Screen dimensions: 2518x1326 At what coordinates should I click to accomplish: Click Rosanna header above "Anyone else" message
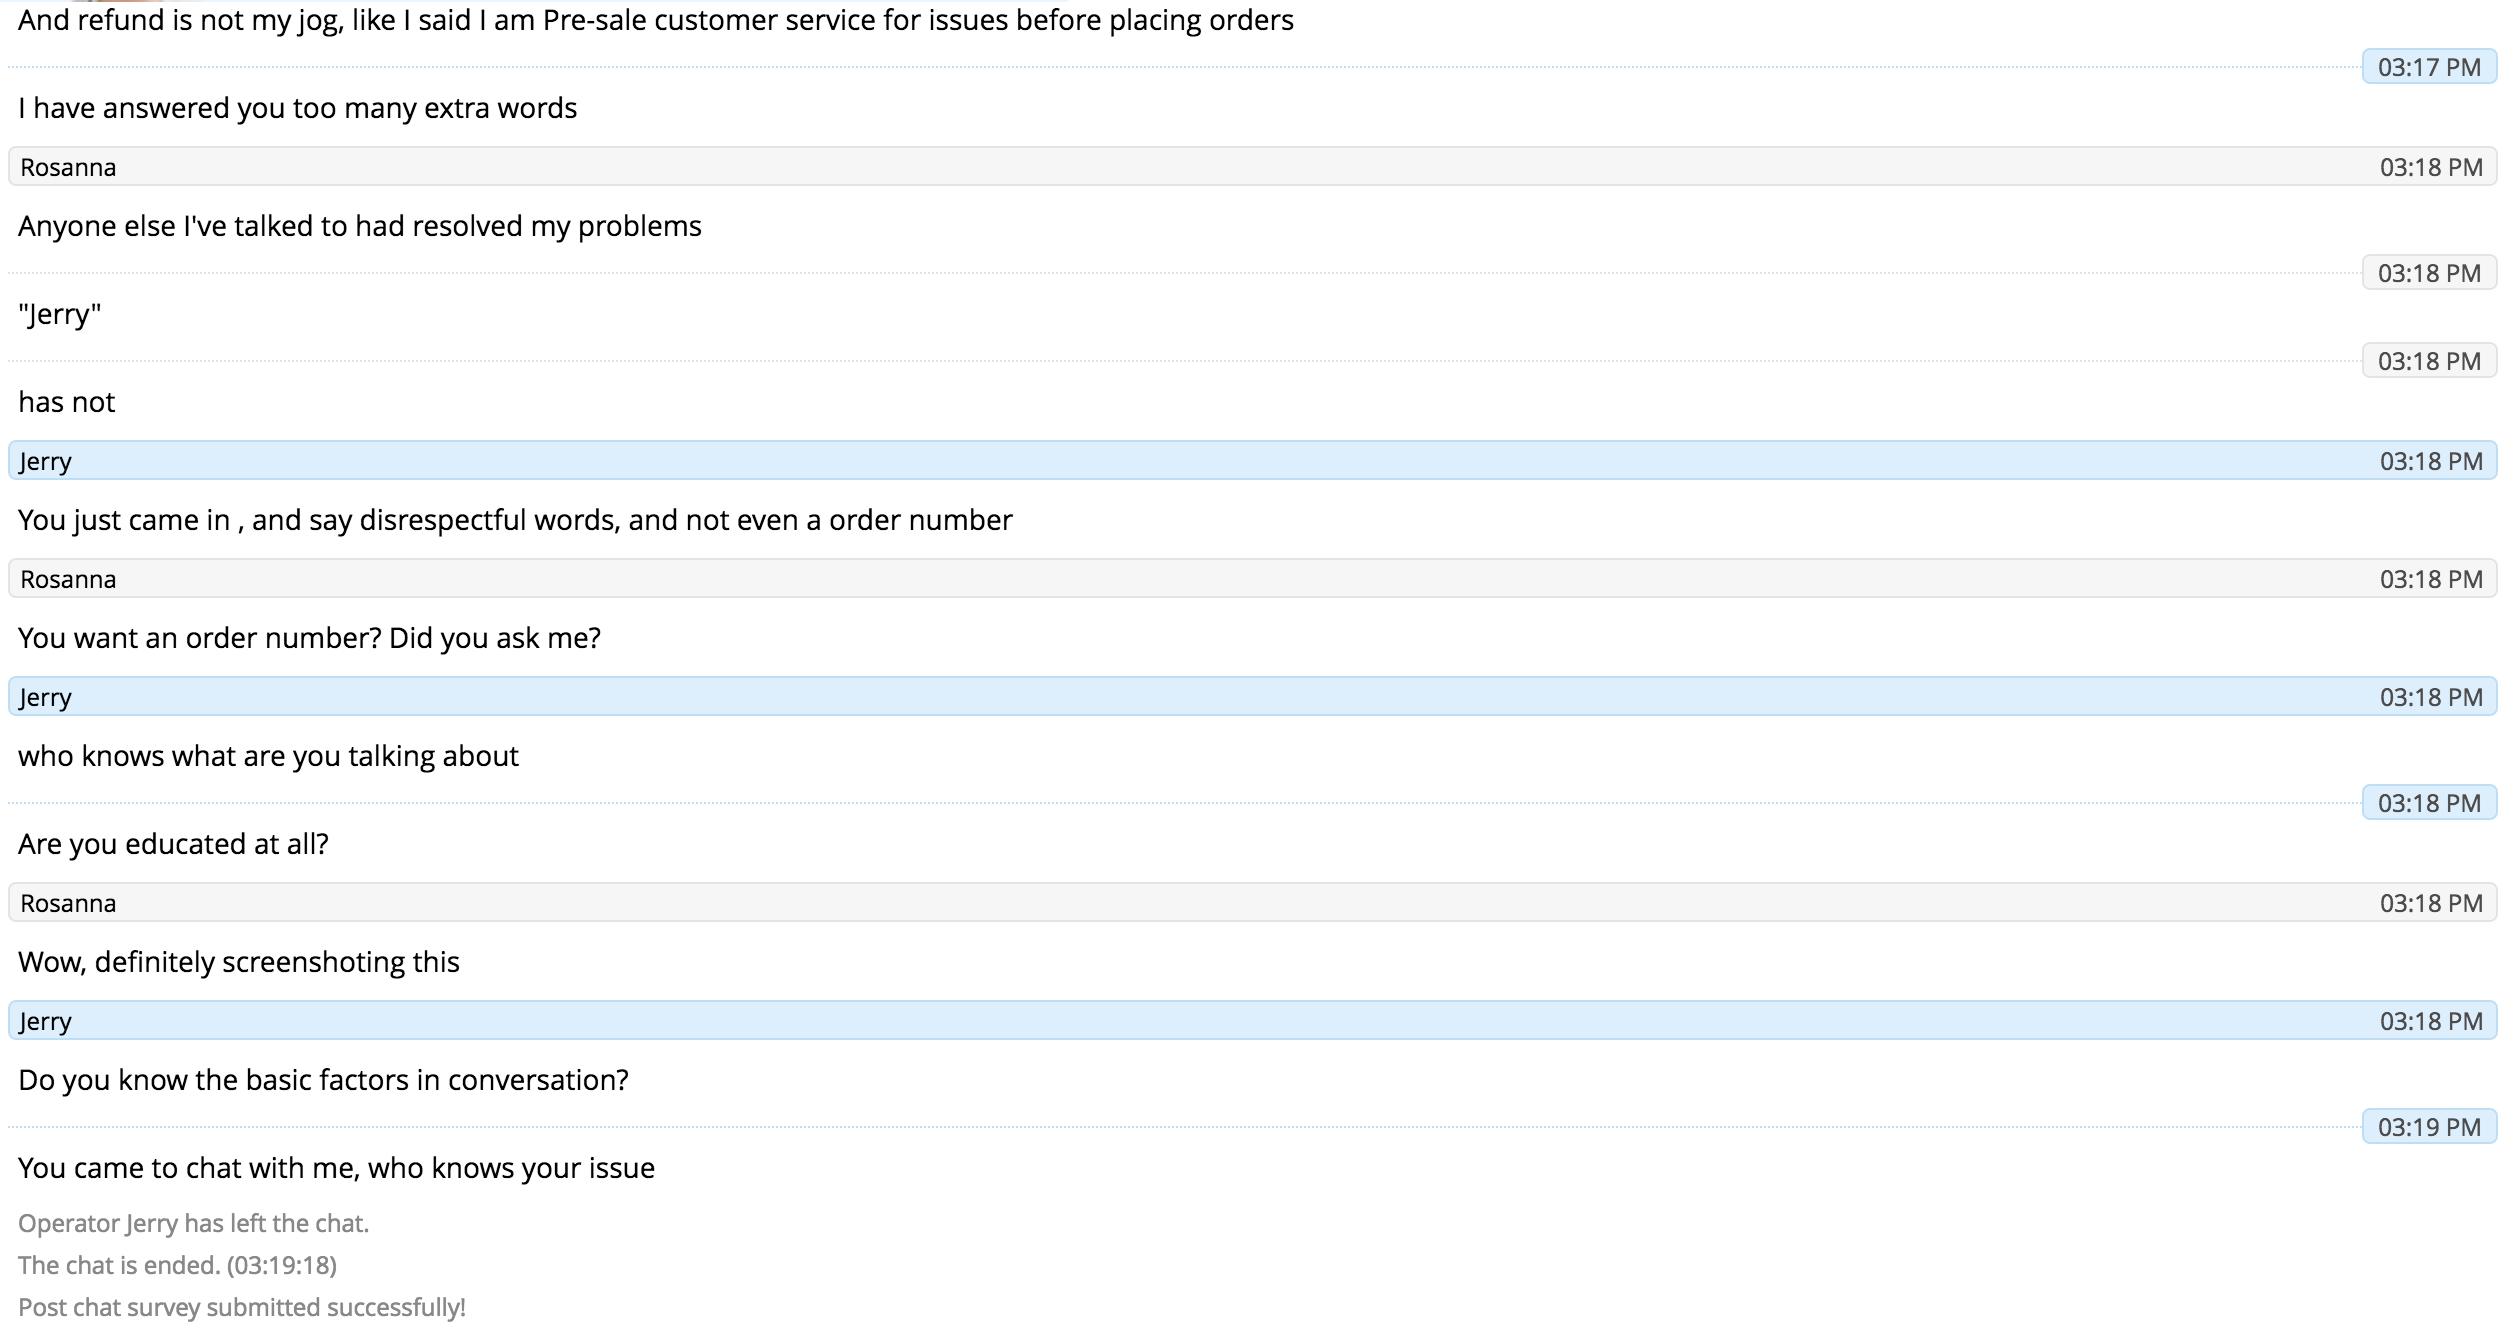(x=68, y=167)
